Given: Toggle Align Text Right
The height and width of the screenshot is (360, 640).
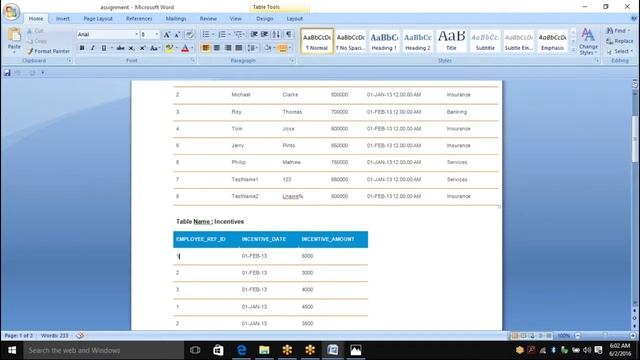Looking at the screenshot, I should pyautogui.click(x=228, y=48).
